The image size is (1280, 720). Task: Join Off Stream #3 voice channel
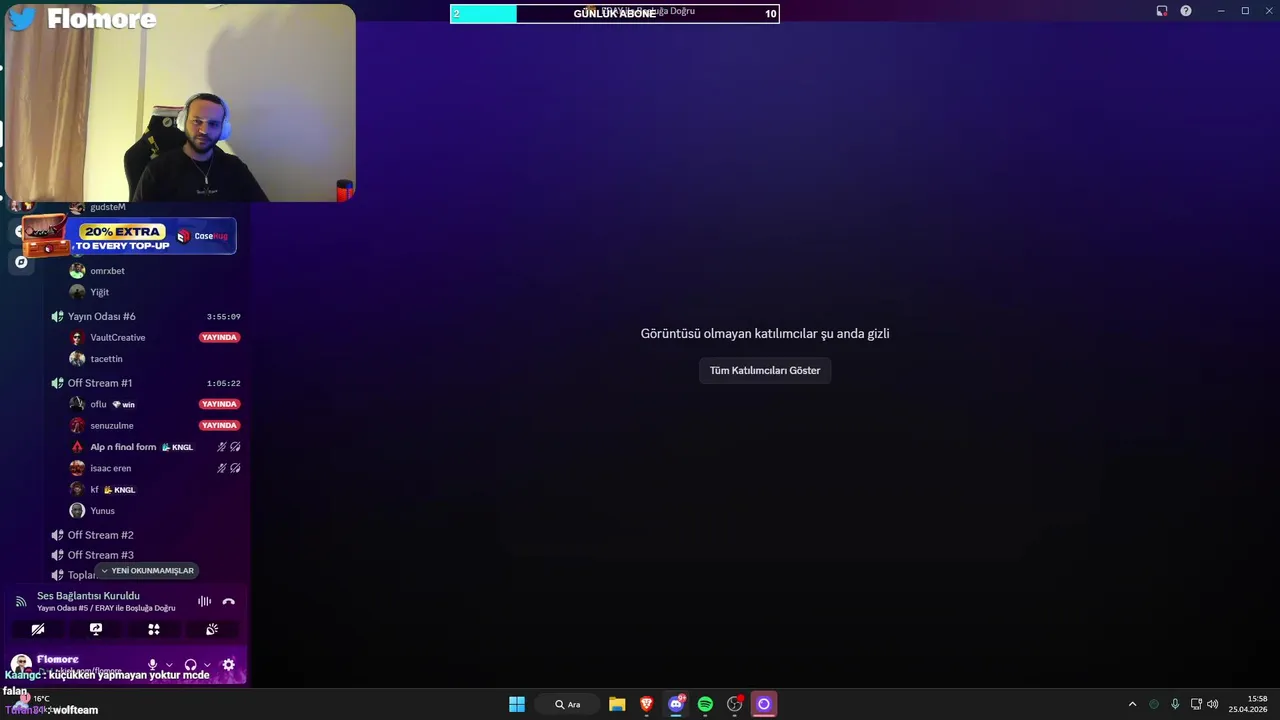[101, 555]
